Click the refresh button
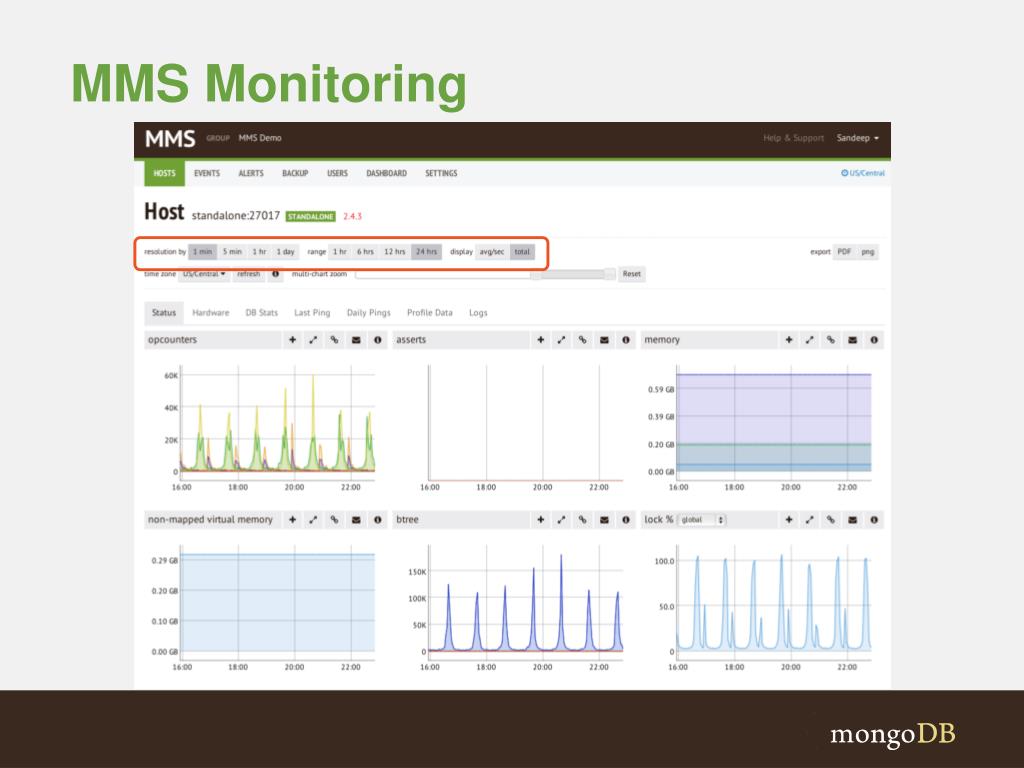The width and height of the screenshot is (1024, 768). click(x=249, y=274)
